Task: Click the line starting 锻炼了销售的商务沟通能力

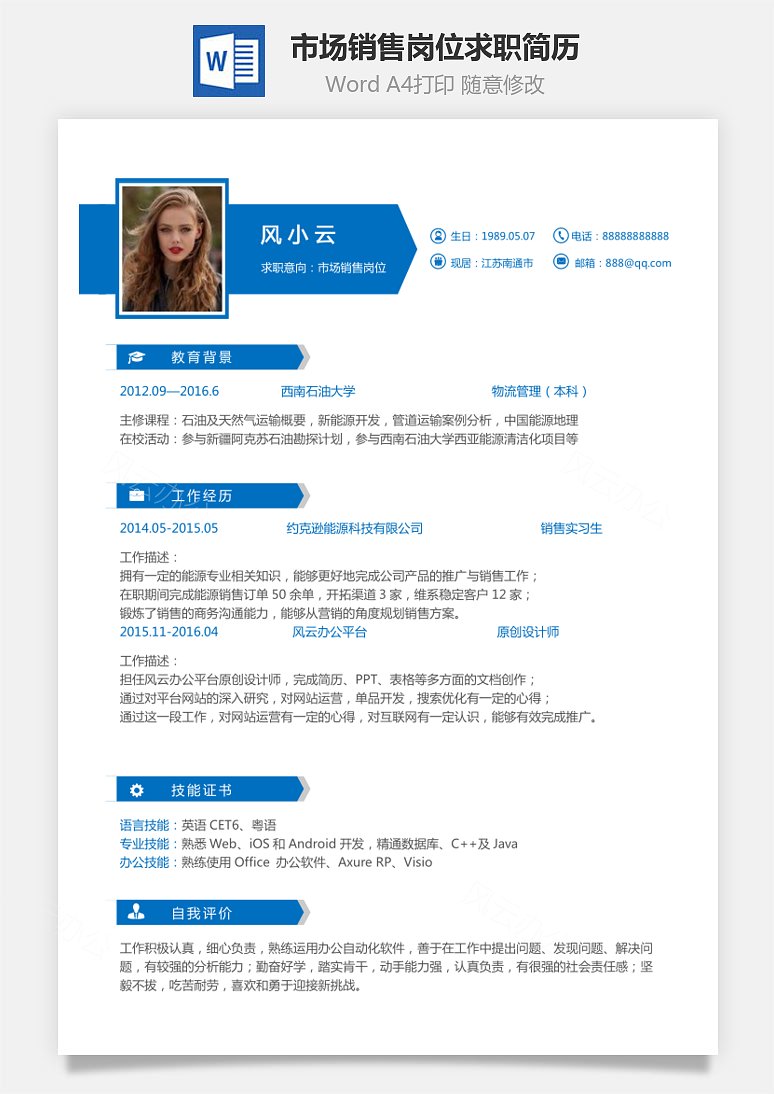Action: [x=290, y=613]
